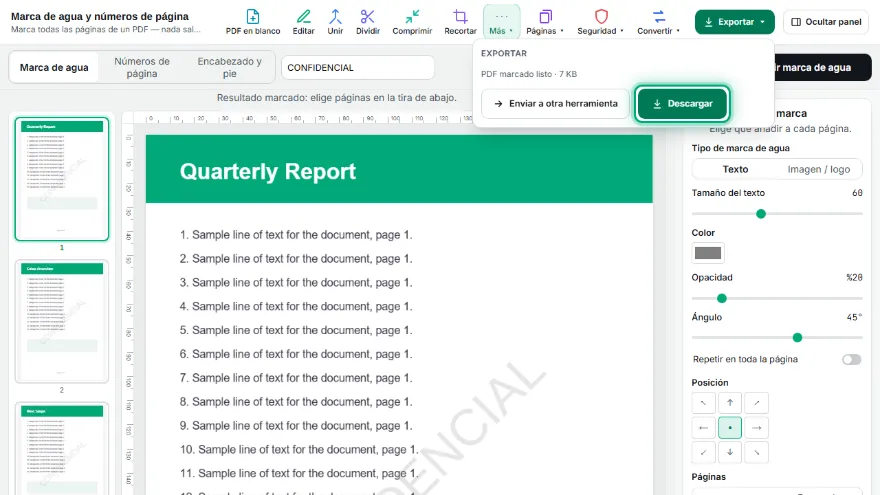Select the Unir merge tool
Image resolution: width=880 pixels, height=495 pixels.
point(335,22)
